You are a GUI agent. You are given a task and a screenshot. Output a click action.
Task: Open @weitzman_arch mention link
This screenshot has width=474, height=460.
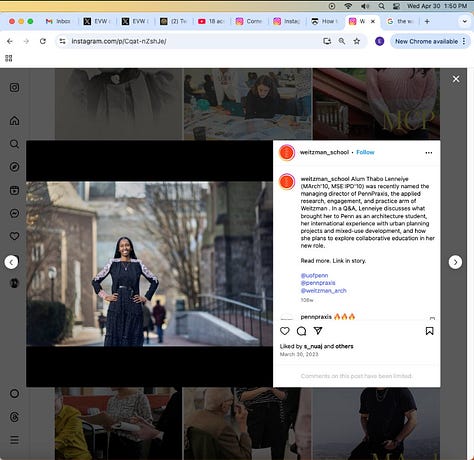324,291
